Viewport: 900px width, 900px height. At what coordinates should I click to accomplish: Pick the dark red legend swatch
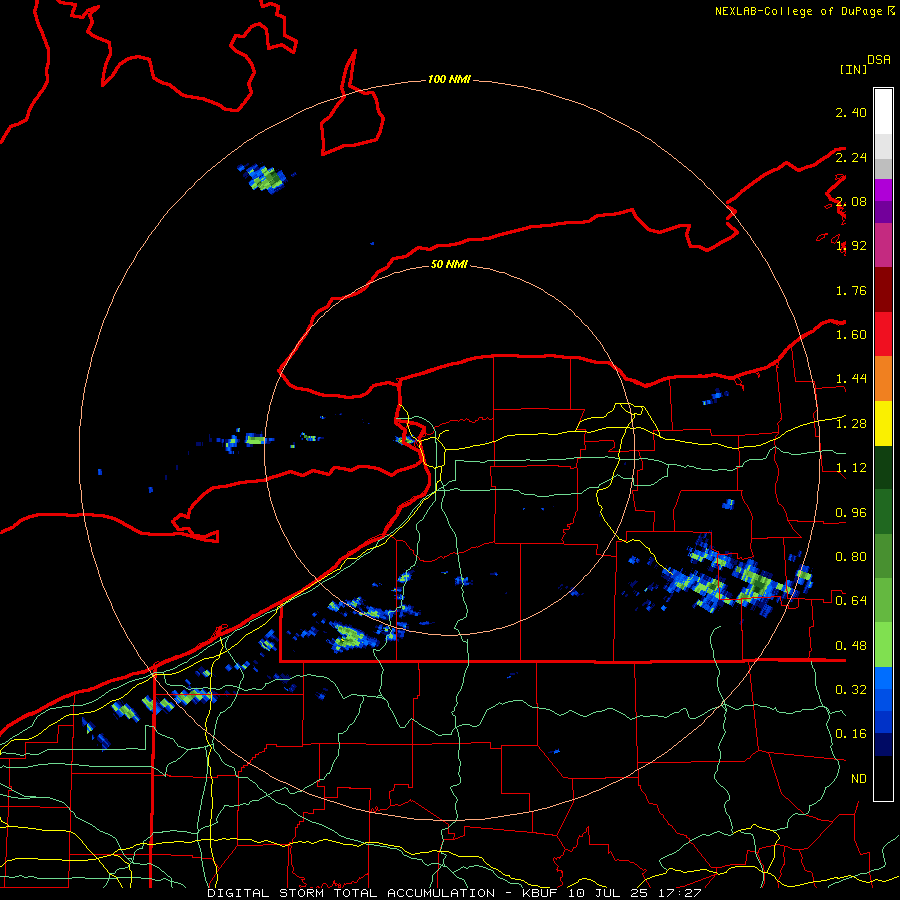click(883, 290)
